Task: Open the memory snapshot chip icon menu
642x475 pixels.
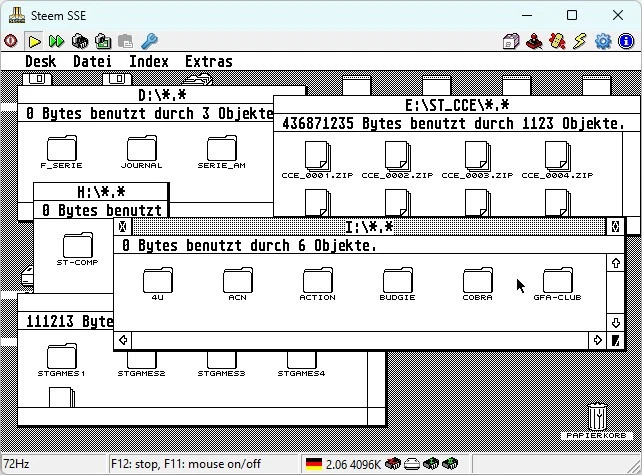Action: click(80, 41)
